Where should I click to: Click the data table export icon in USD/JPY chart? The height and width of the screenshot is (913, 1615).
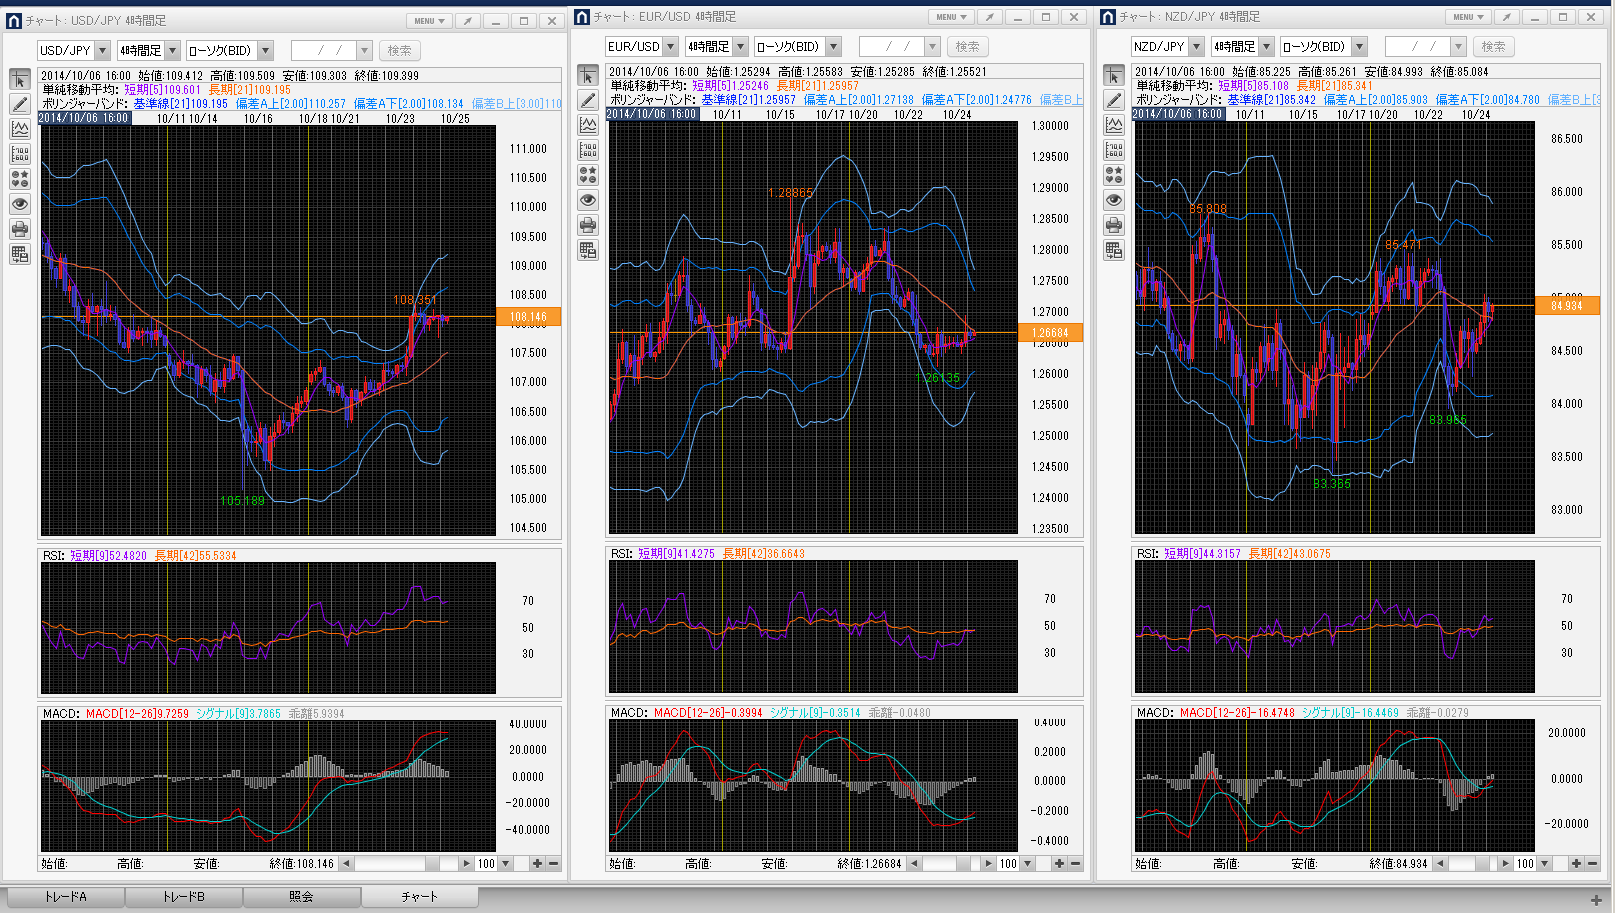click(20, 254)
